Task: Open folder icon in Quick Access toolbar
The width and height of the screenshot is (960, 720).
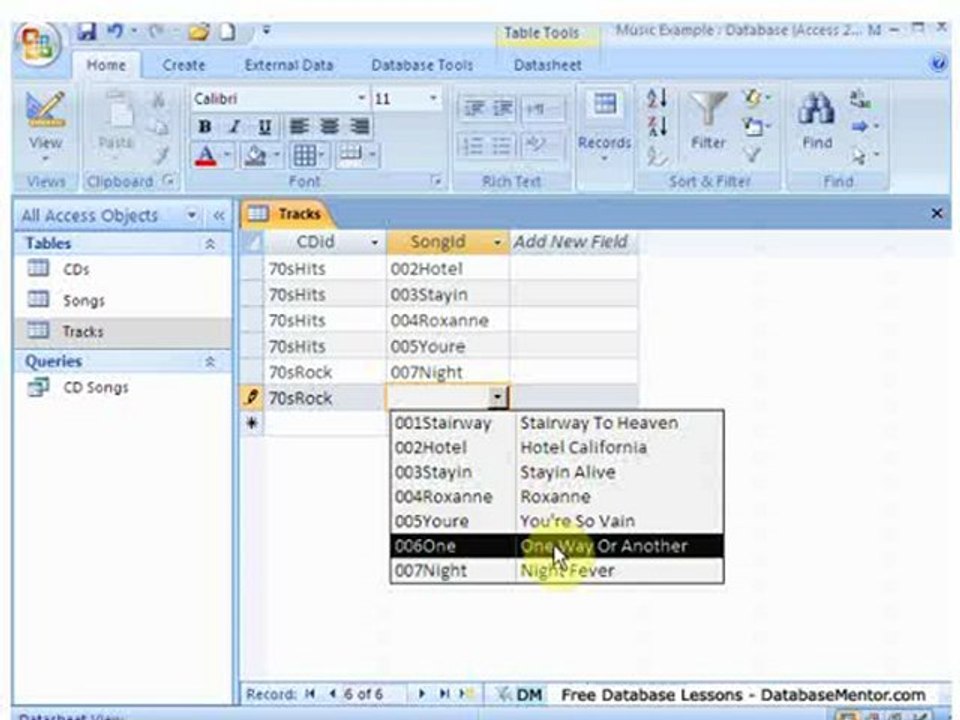Action: point(198,31)
